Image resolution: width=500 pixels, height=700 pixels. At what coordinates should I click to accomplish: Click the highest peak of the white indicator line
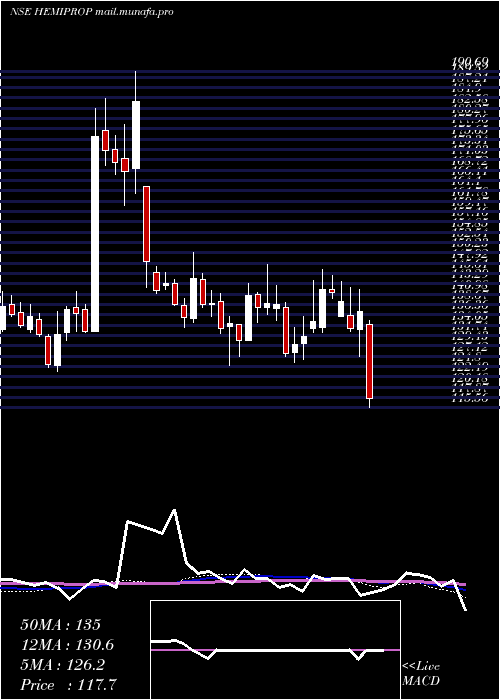click(x=174, y=510)
